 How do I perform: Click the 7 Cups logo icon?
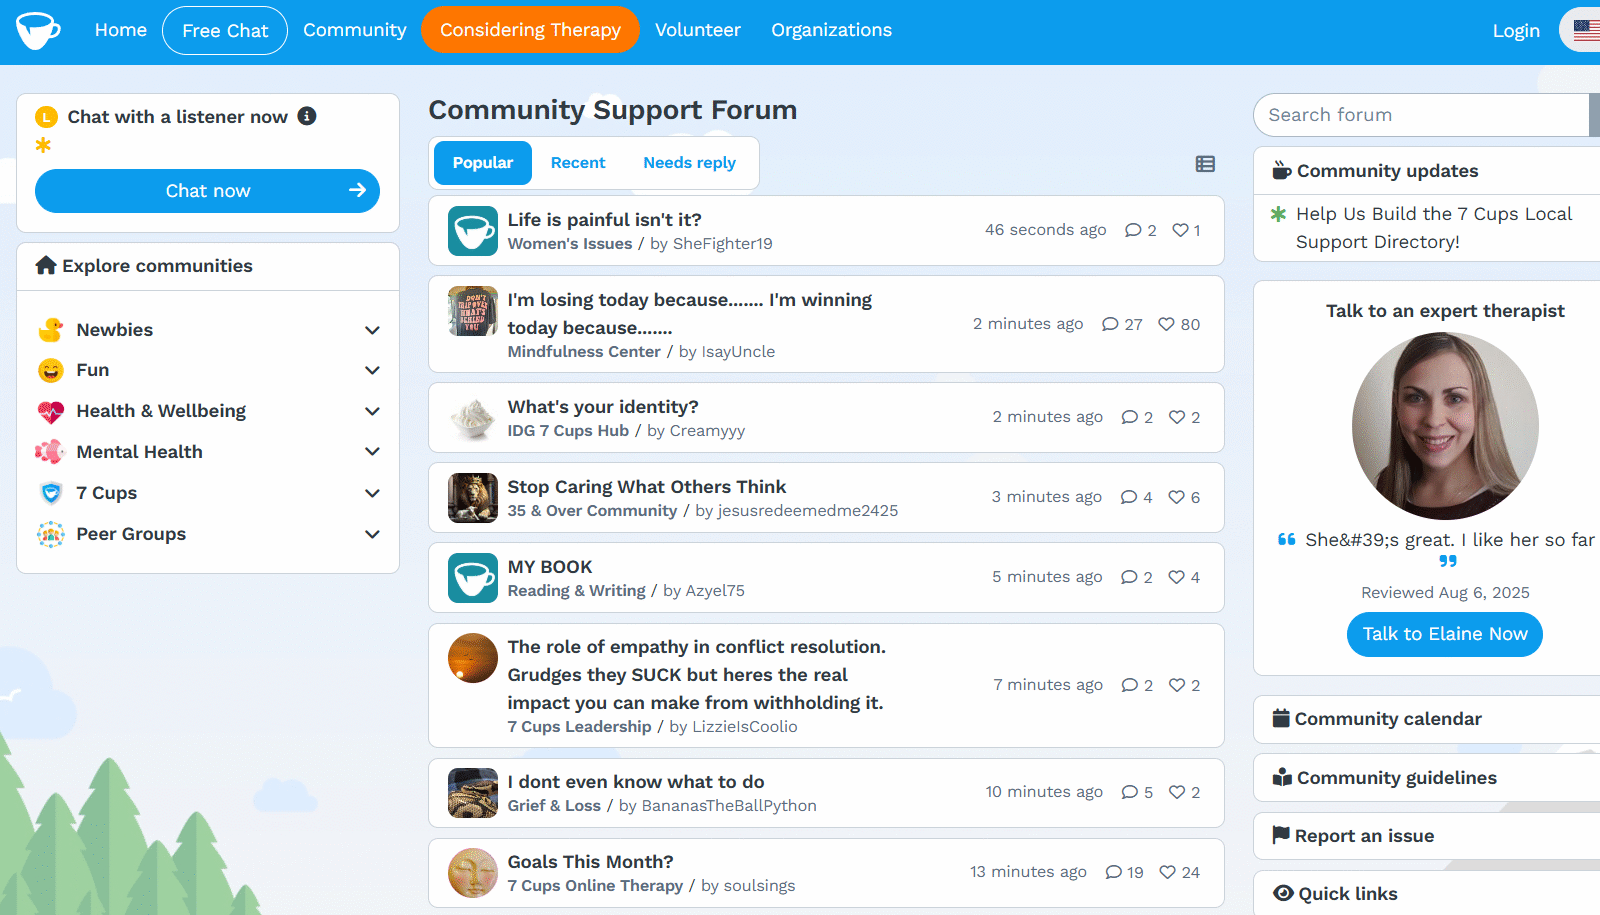[38, 31]
